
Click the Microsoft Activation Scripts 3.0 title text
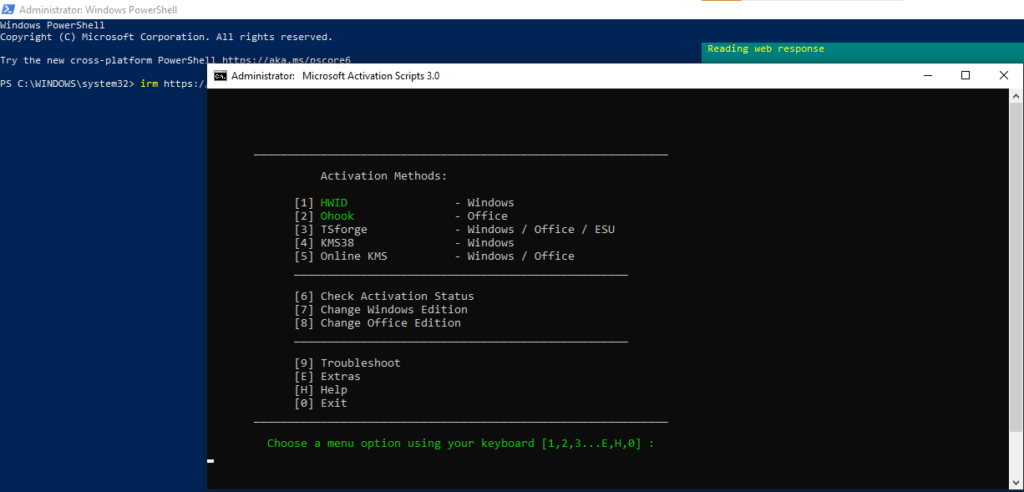(371, 76)
